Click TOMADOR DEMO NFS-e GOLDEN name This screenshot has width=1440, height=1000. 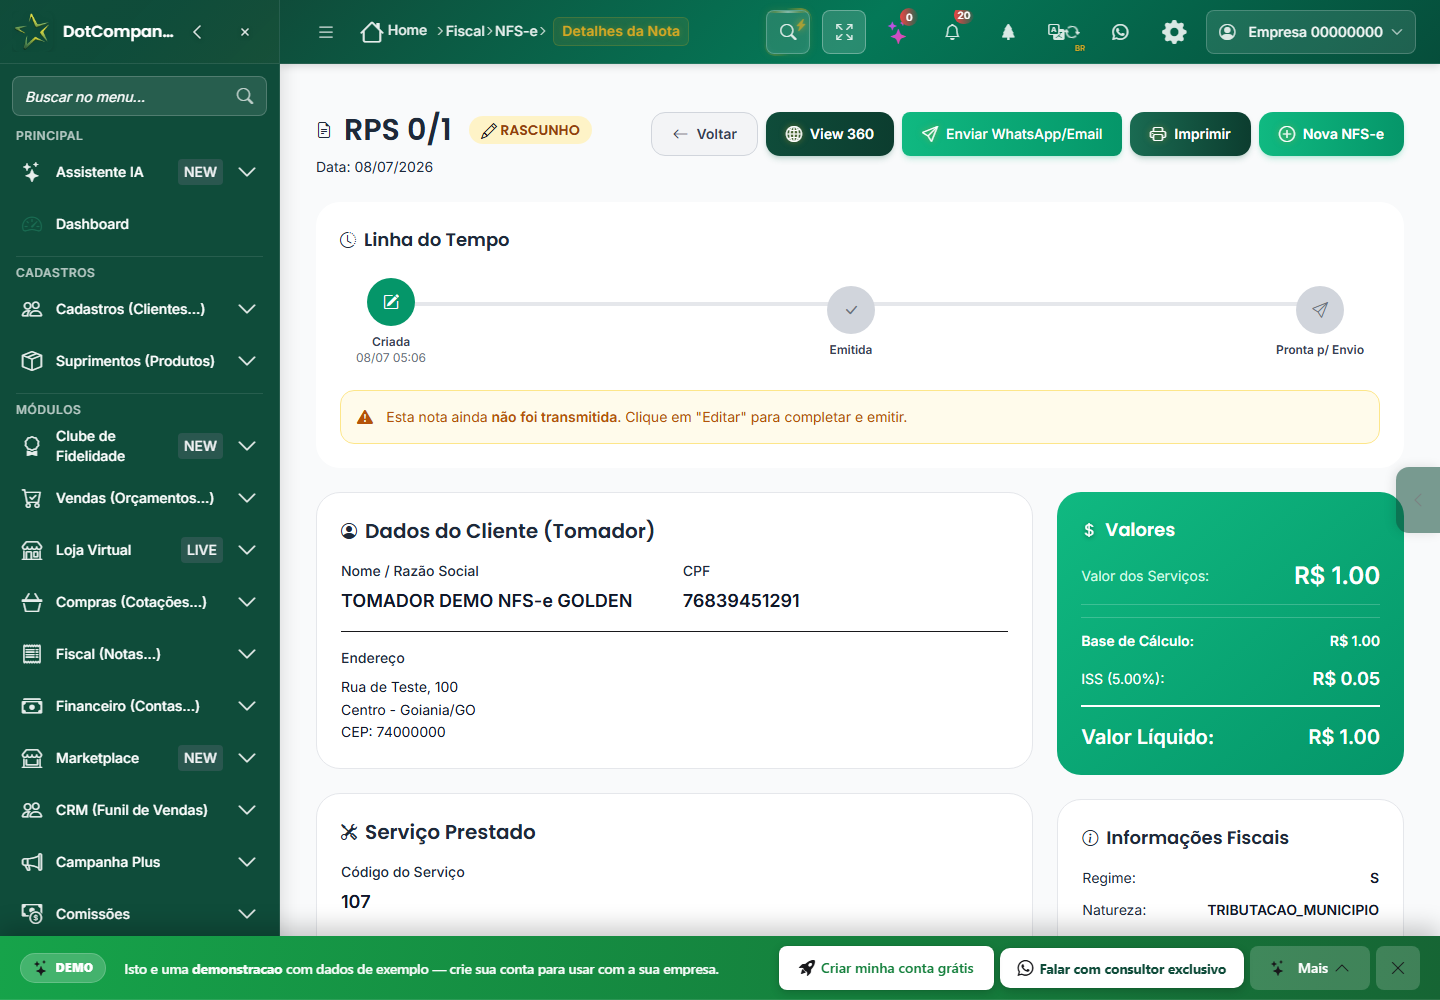pos(487,601)
